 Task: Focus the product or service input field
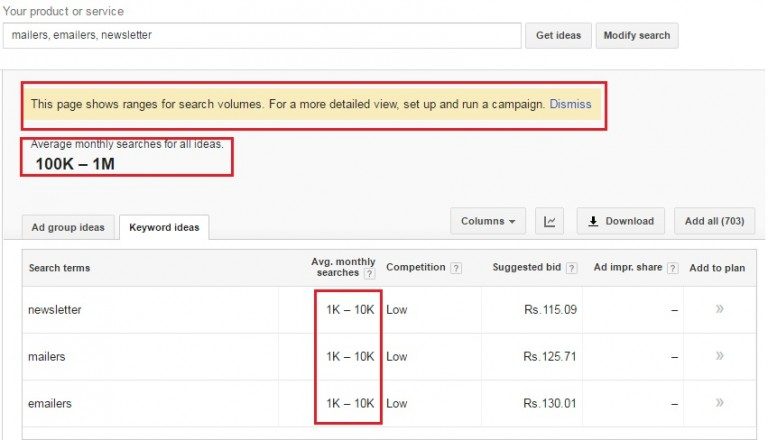[262, 35]
